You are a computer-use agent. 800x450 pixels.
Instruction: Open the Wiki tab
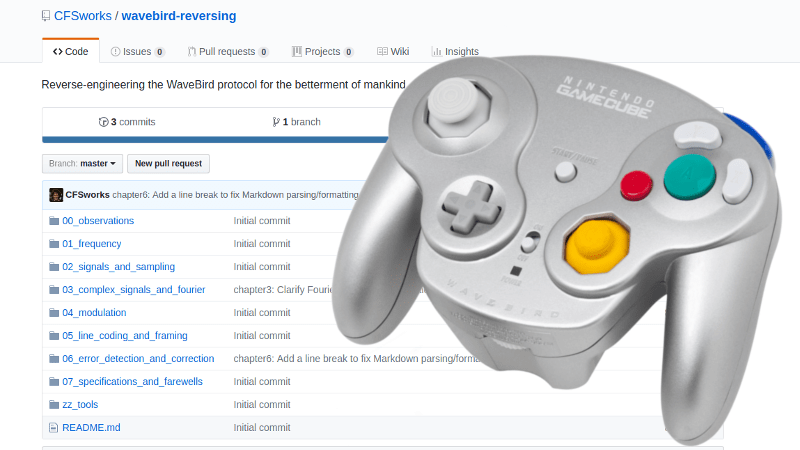click(x=393, y=52)
